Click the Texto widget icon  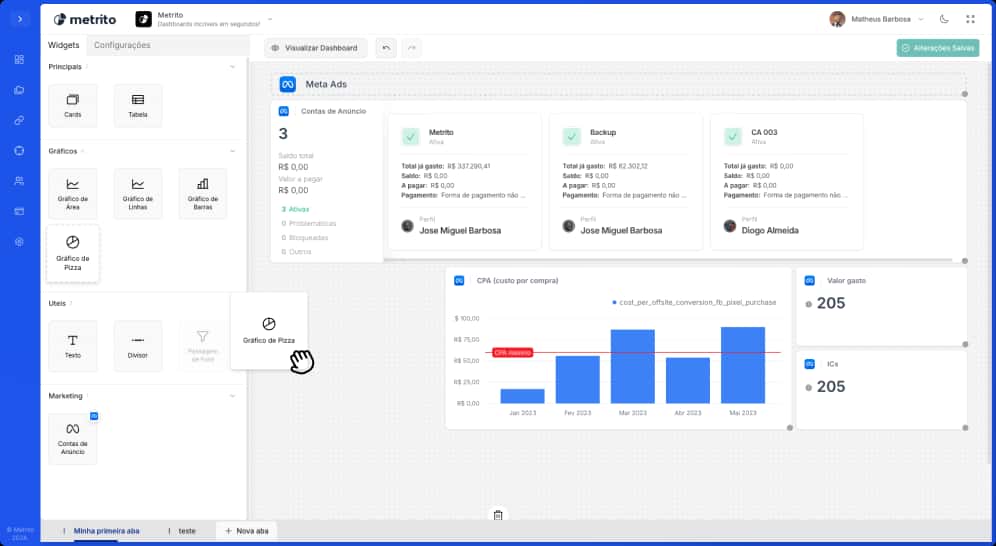point(73,340)
